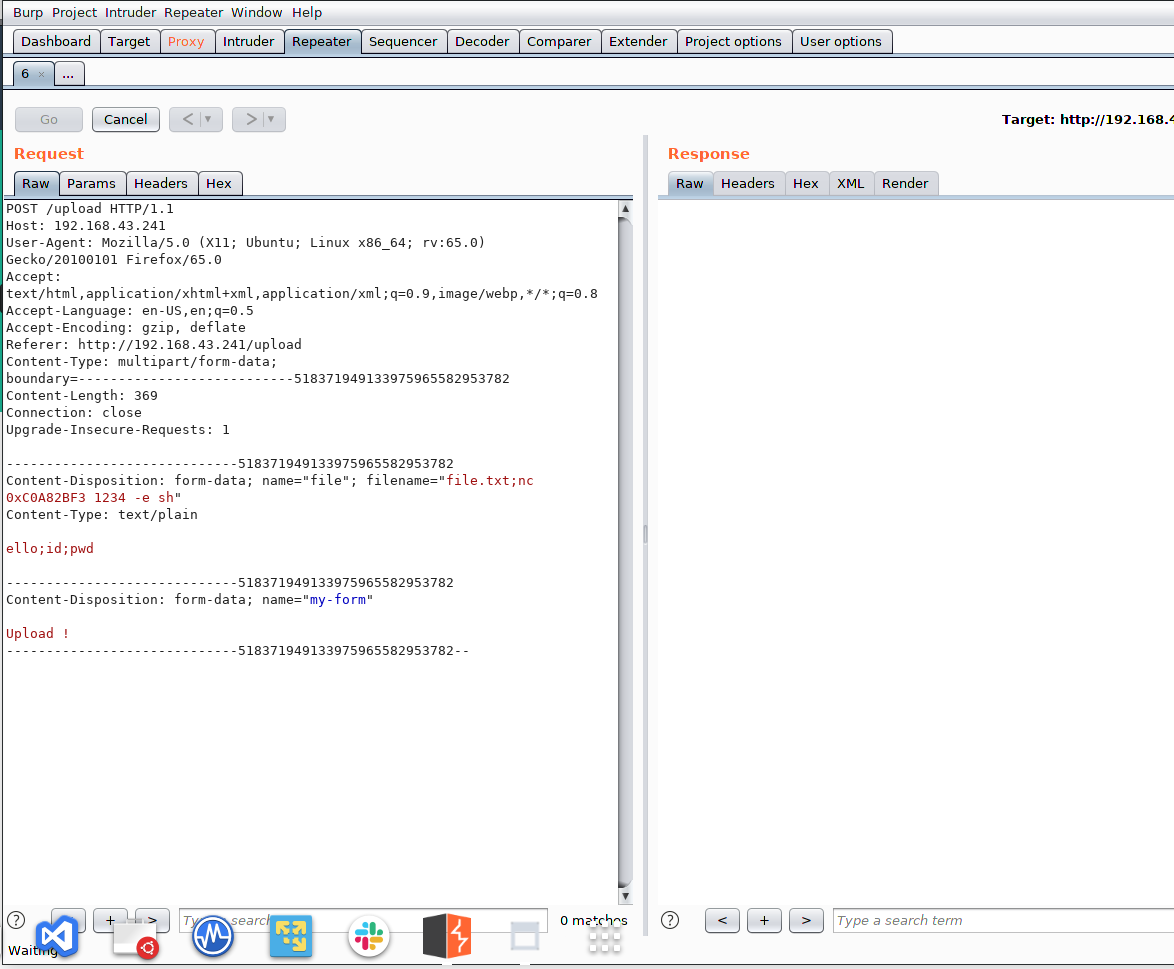Go to the previous request in history
The height and width of the screenshot is (969, 1174).
click(x=187, y=119)
